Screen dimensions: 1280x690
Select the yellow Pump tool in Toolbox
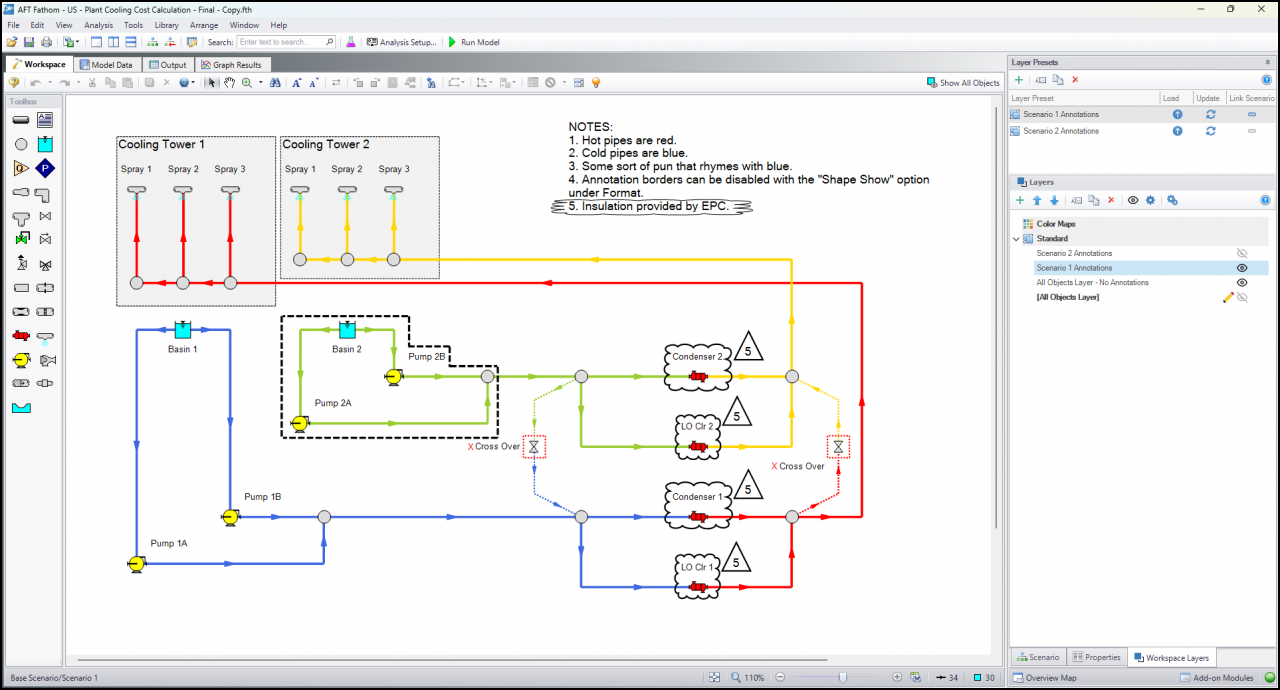21,360
